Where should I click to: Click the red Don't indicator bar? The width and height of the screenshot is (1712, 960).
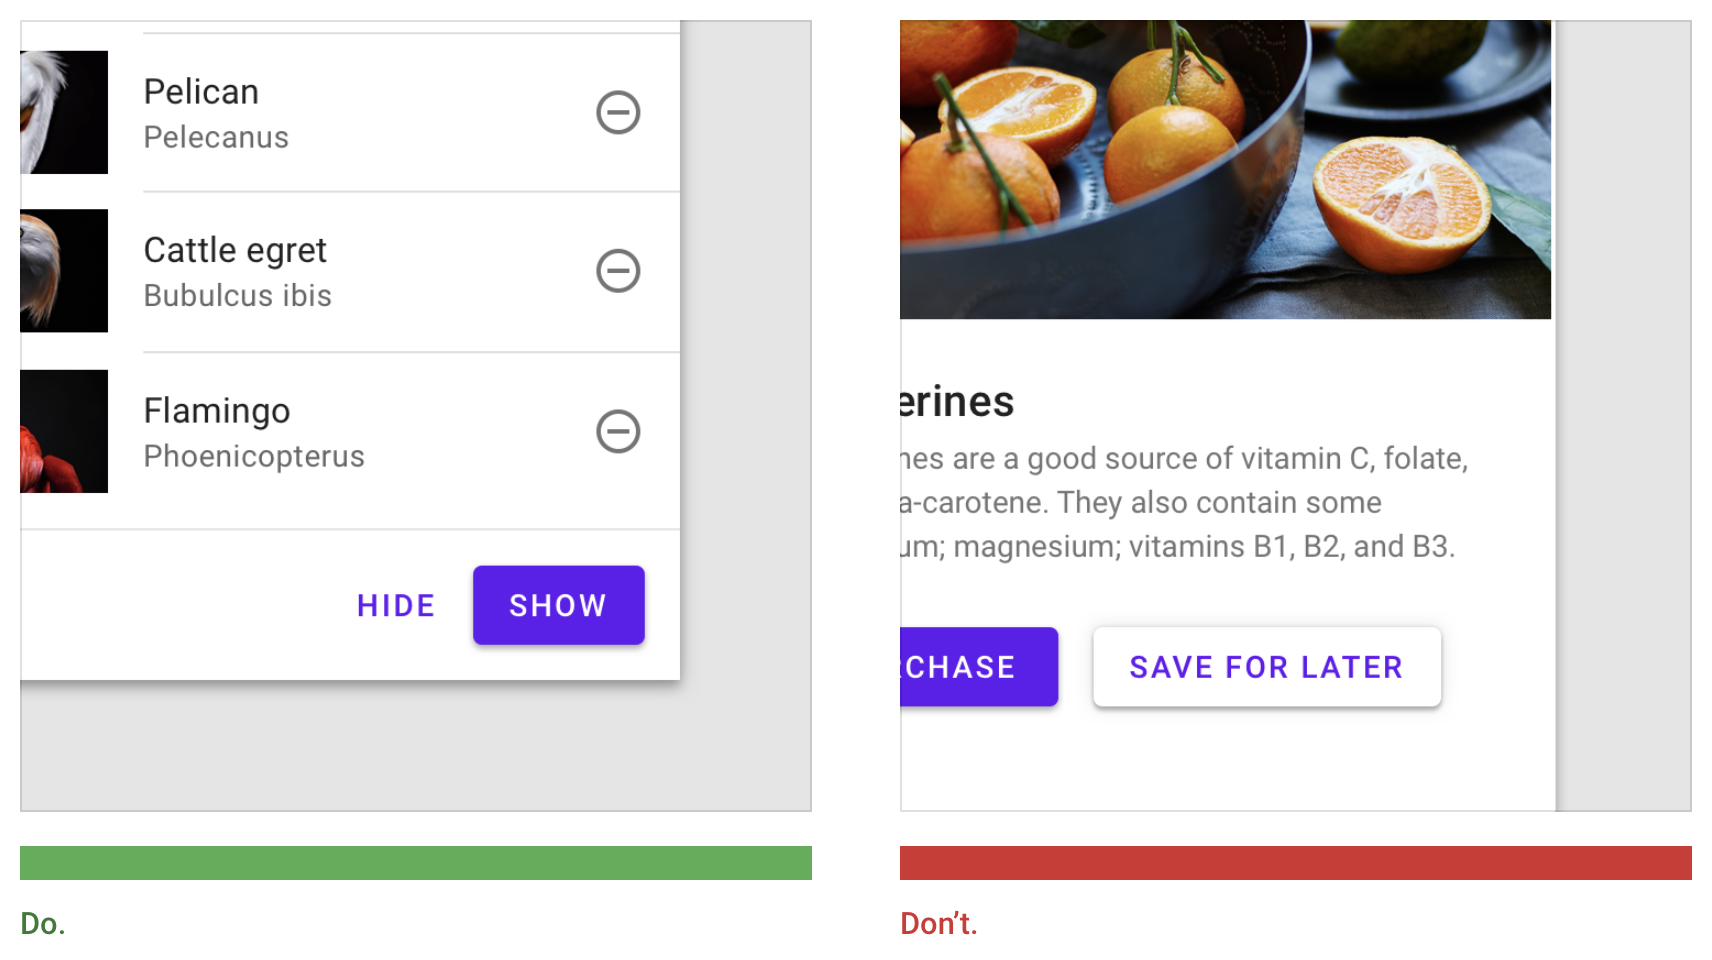tap(1296, 863)
